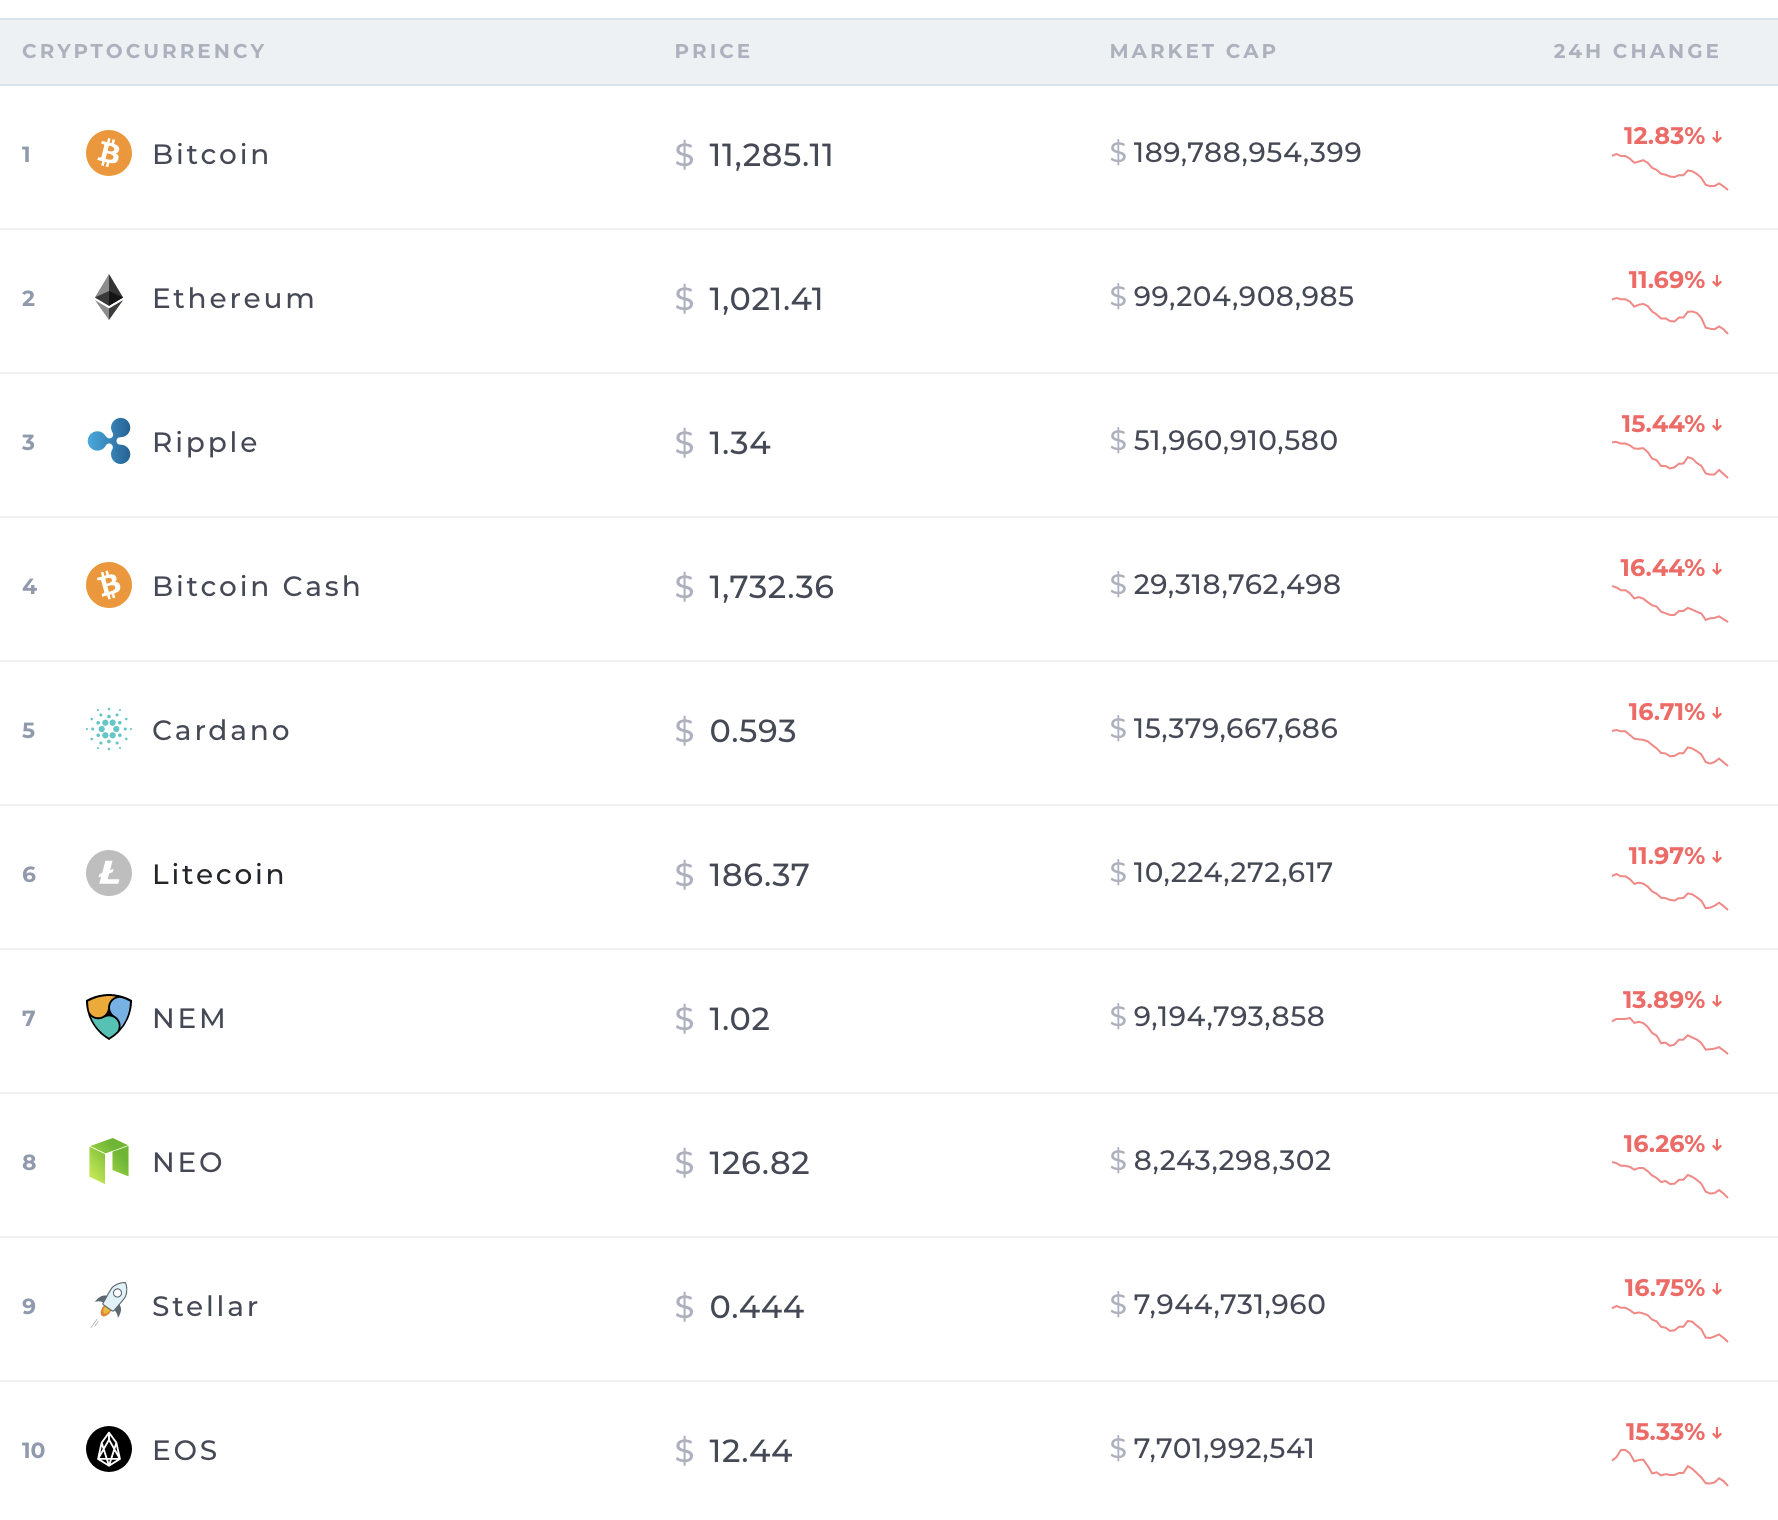Open the Ripple sparkline chart
Screen dimensions: 1778x1520
click(x=1670, y=460)
